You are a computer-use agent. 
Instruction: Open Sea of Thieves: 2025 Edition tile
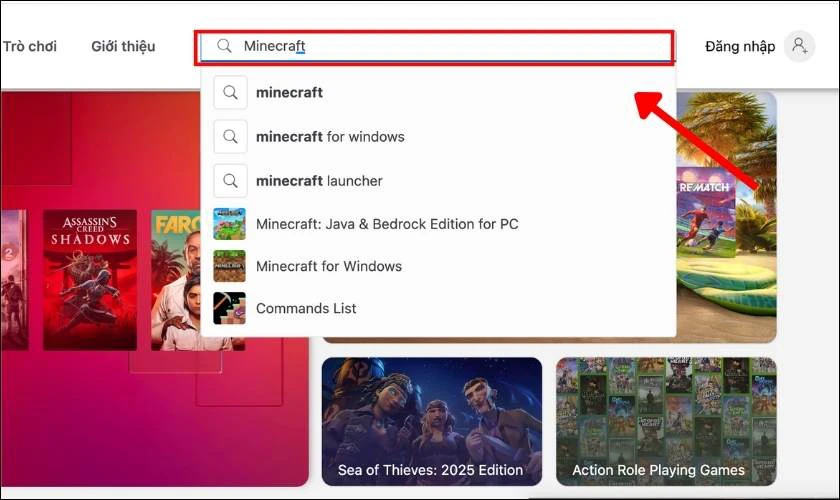(431, 421)
